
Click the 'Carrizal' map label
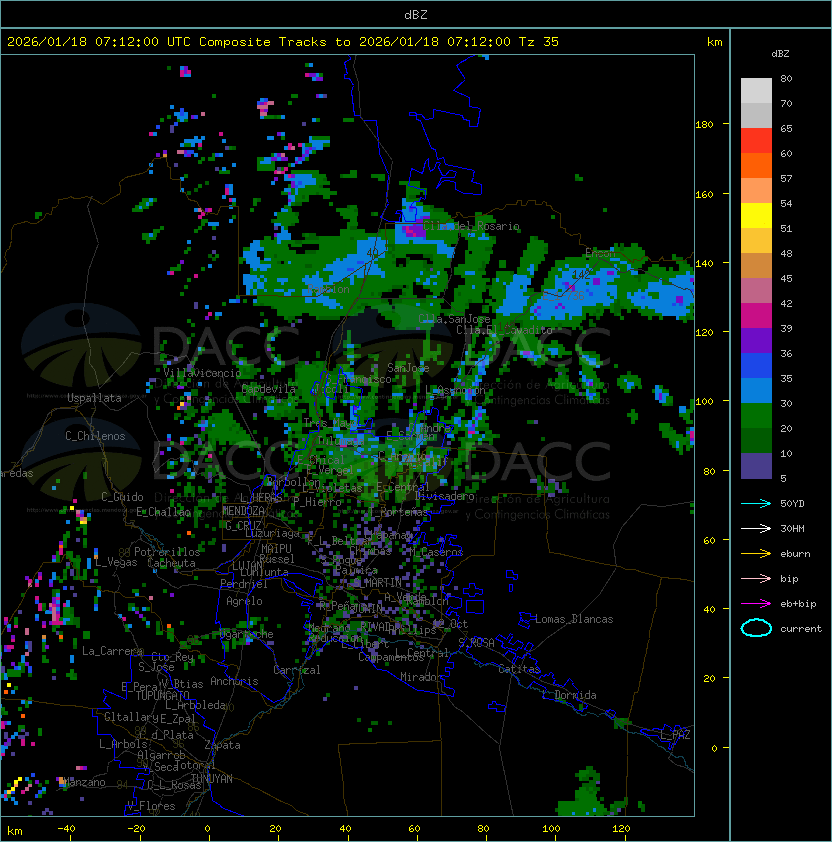pos(297,670)
